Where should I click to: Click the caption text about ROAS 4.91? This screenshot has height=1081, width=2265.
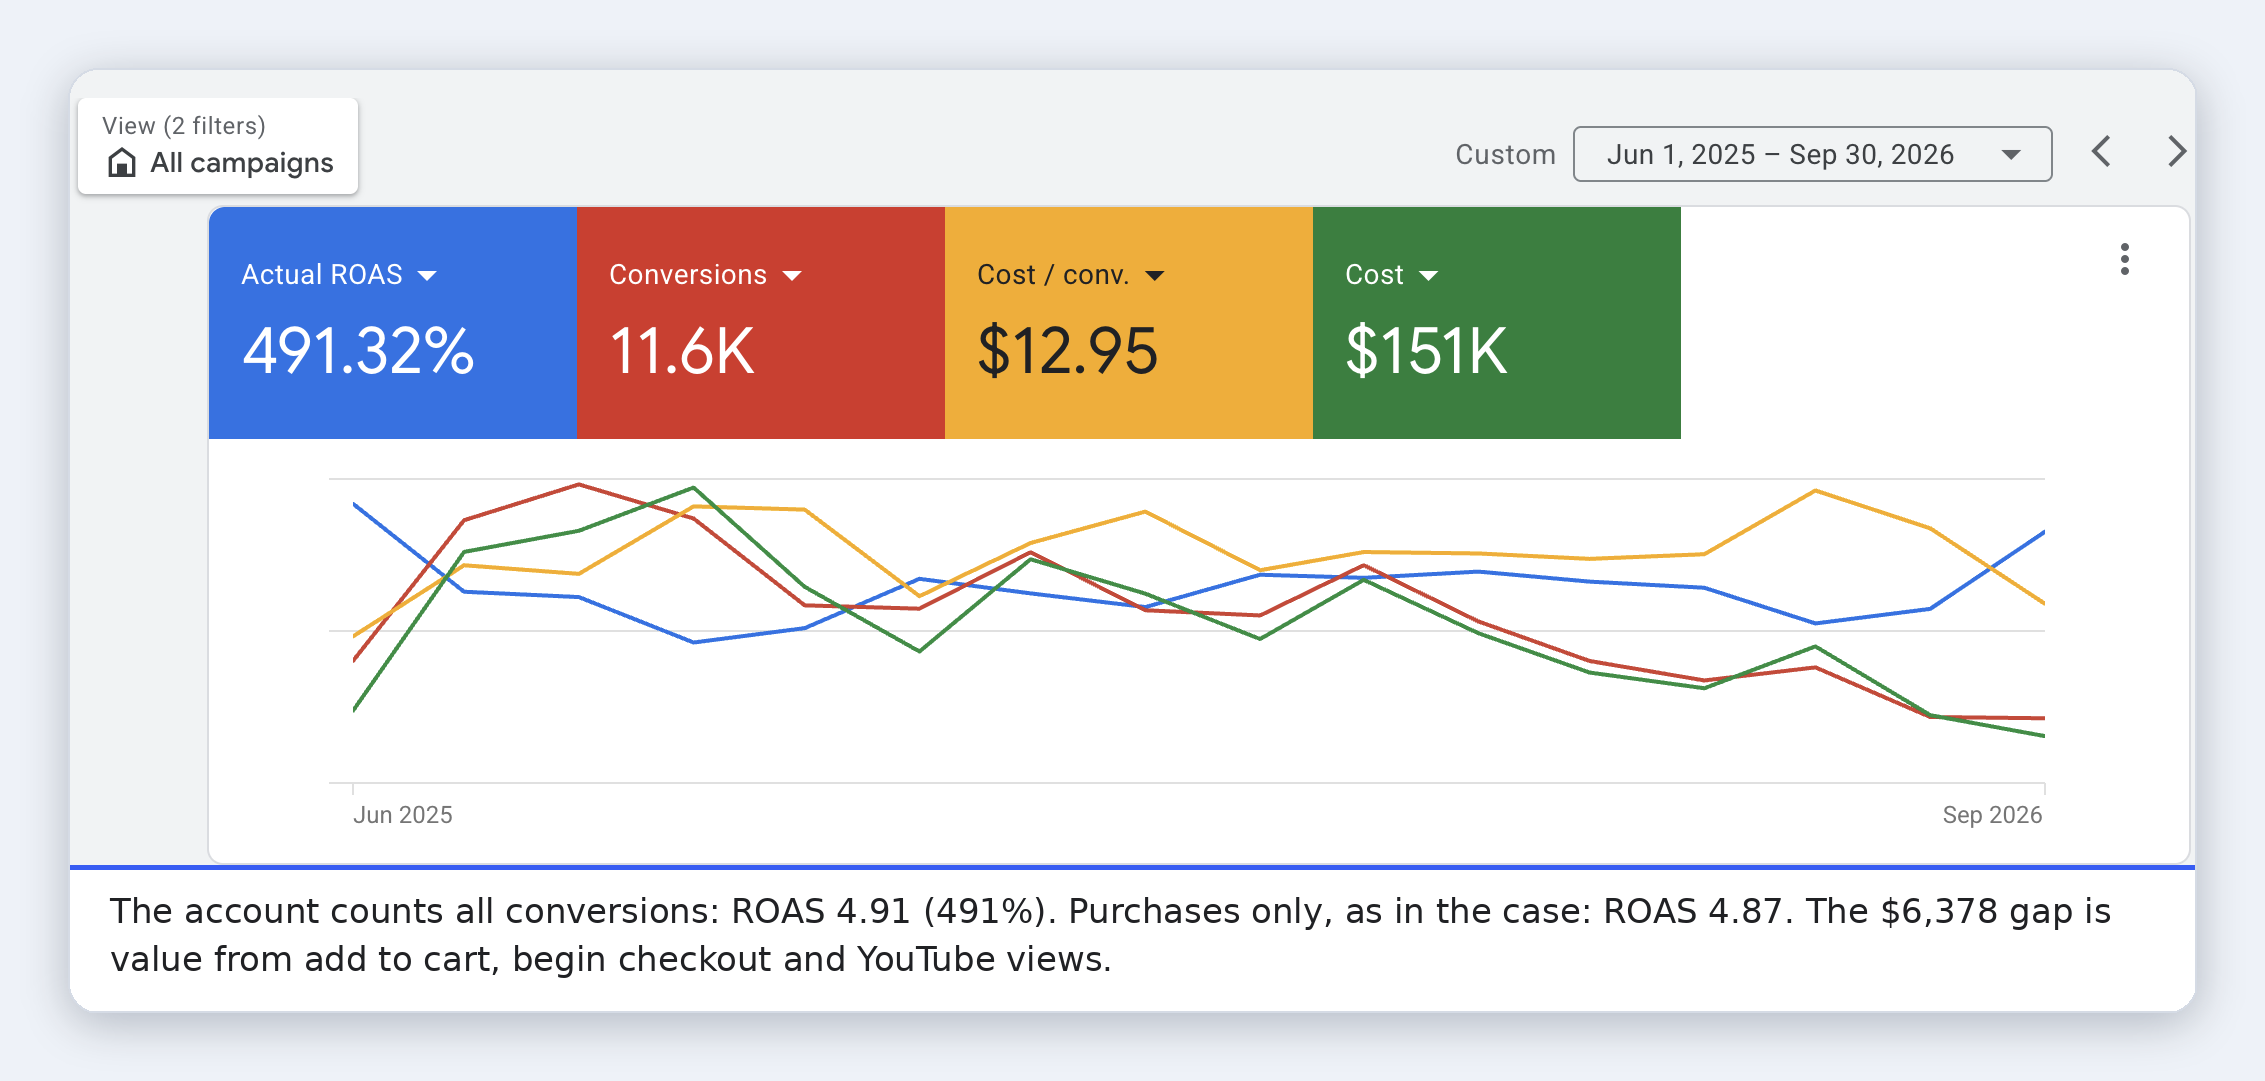pos(1110,935)
